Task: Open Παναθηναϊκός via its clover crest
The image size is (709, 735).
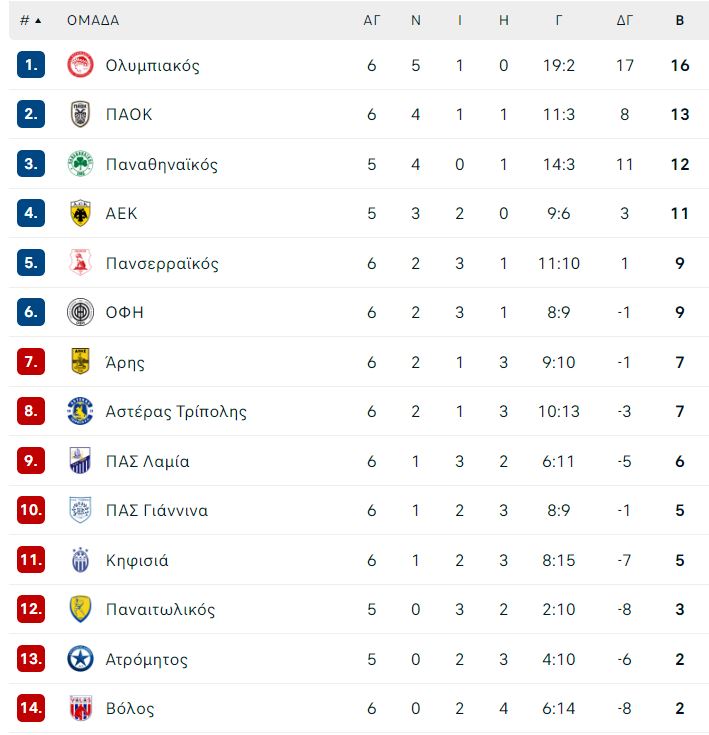Action: click(80, 164)
